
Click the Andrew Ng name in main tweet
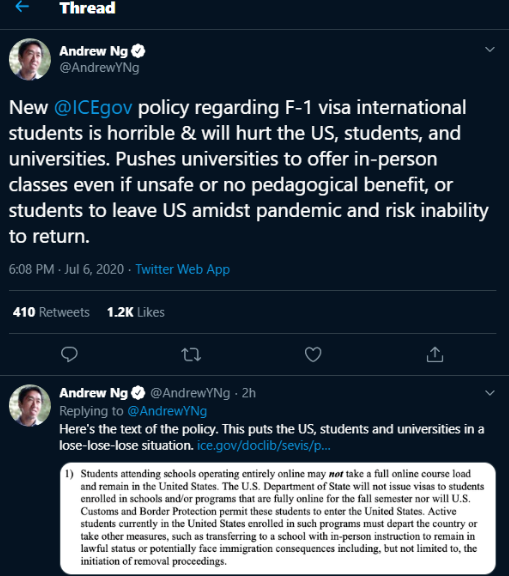click(x=93, y=51)
